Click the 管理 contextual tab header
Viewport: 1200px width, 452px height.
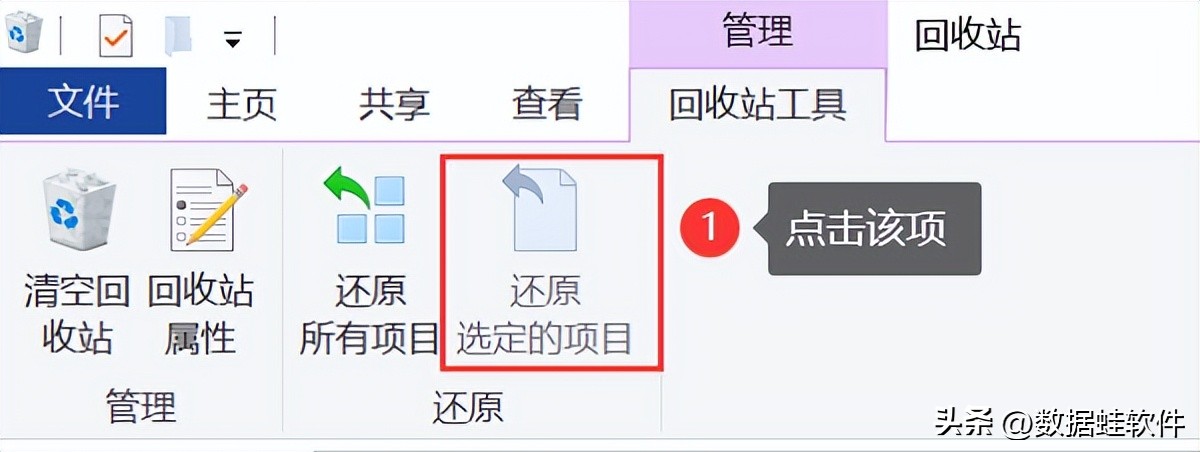(x=758, y=32)
